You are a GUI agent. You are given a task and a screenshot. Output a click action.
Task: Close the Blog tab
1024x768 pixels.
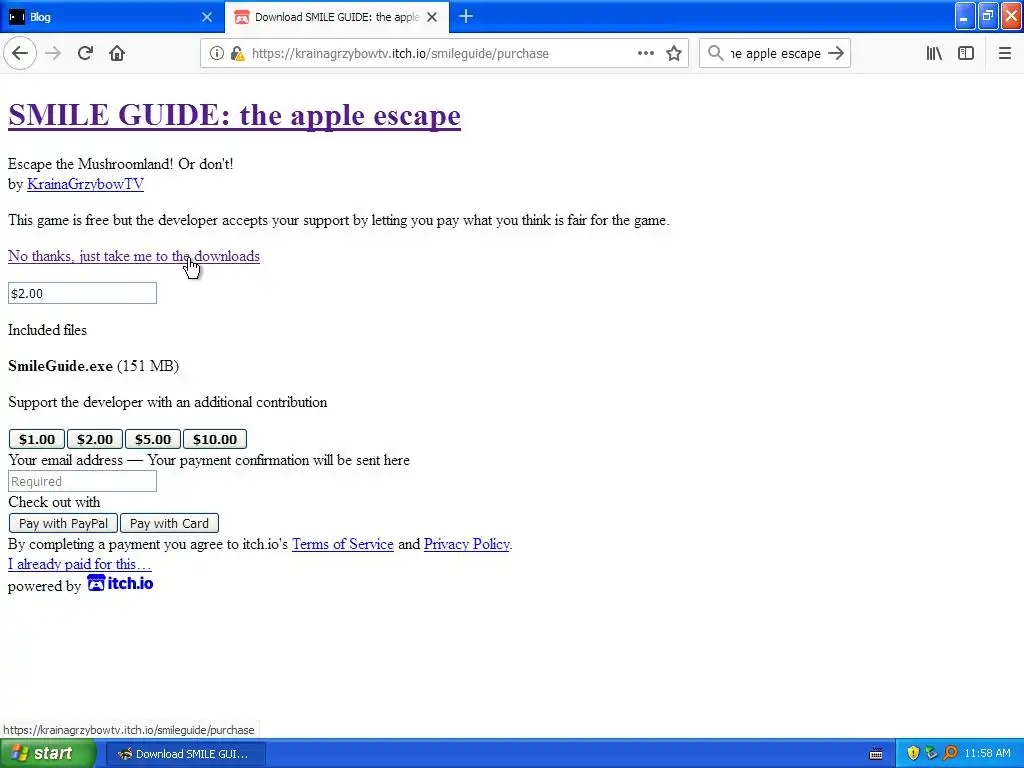pos(207,17)
